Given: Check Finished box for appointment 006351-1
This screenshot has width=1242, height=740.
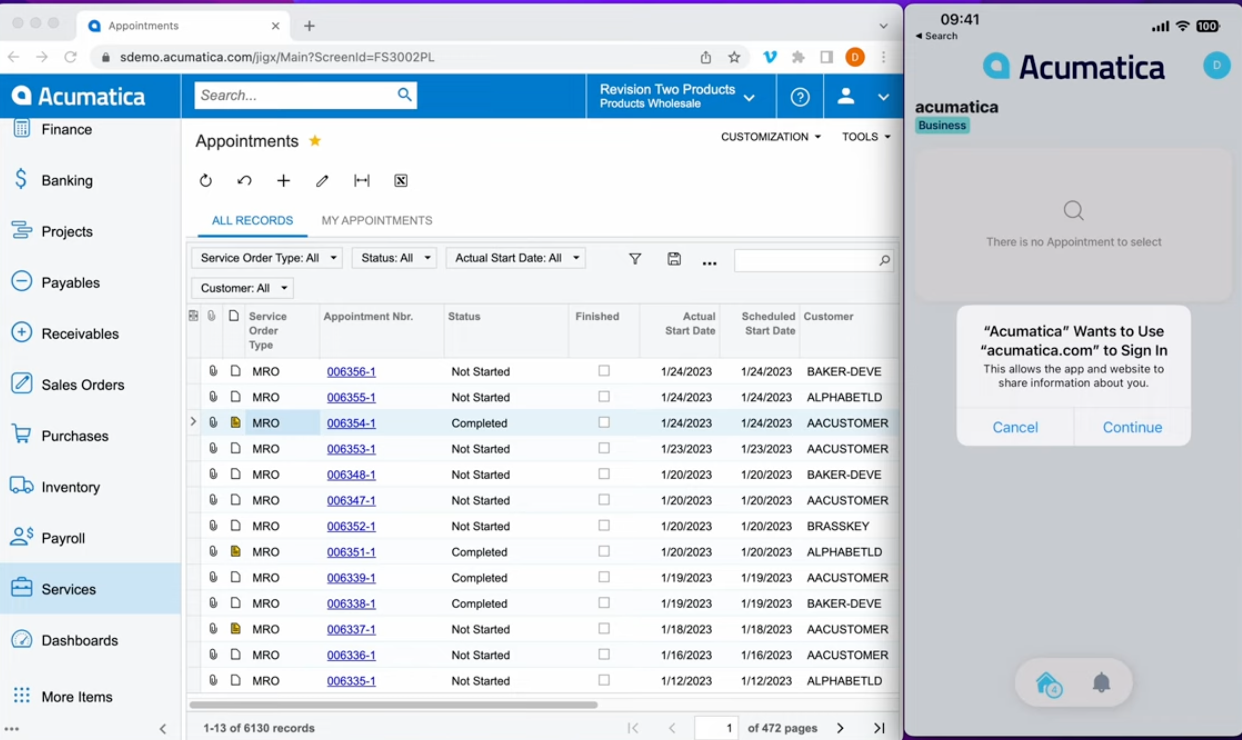Looking at the screenshot, I should pyautogui.click(x=604, y=552).
